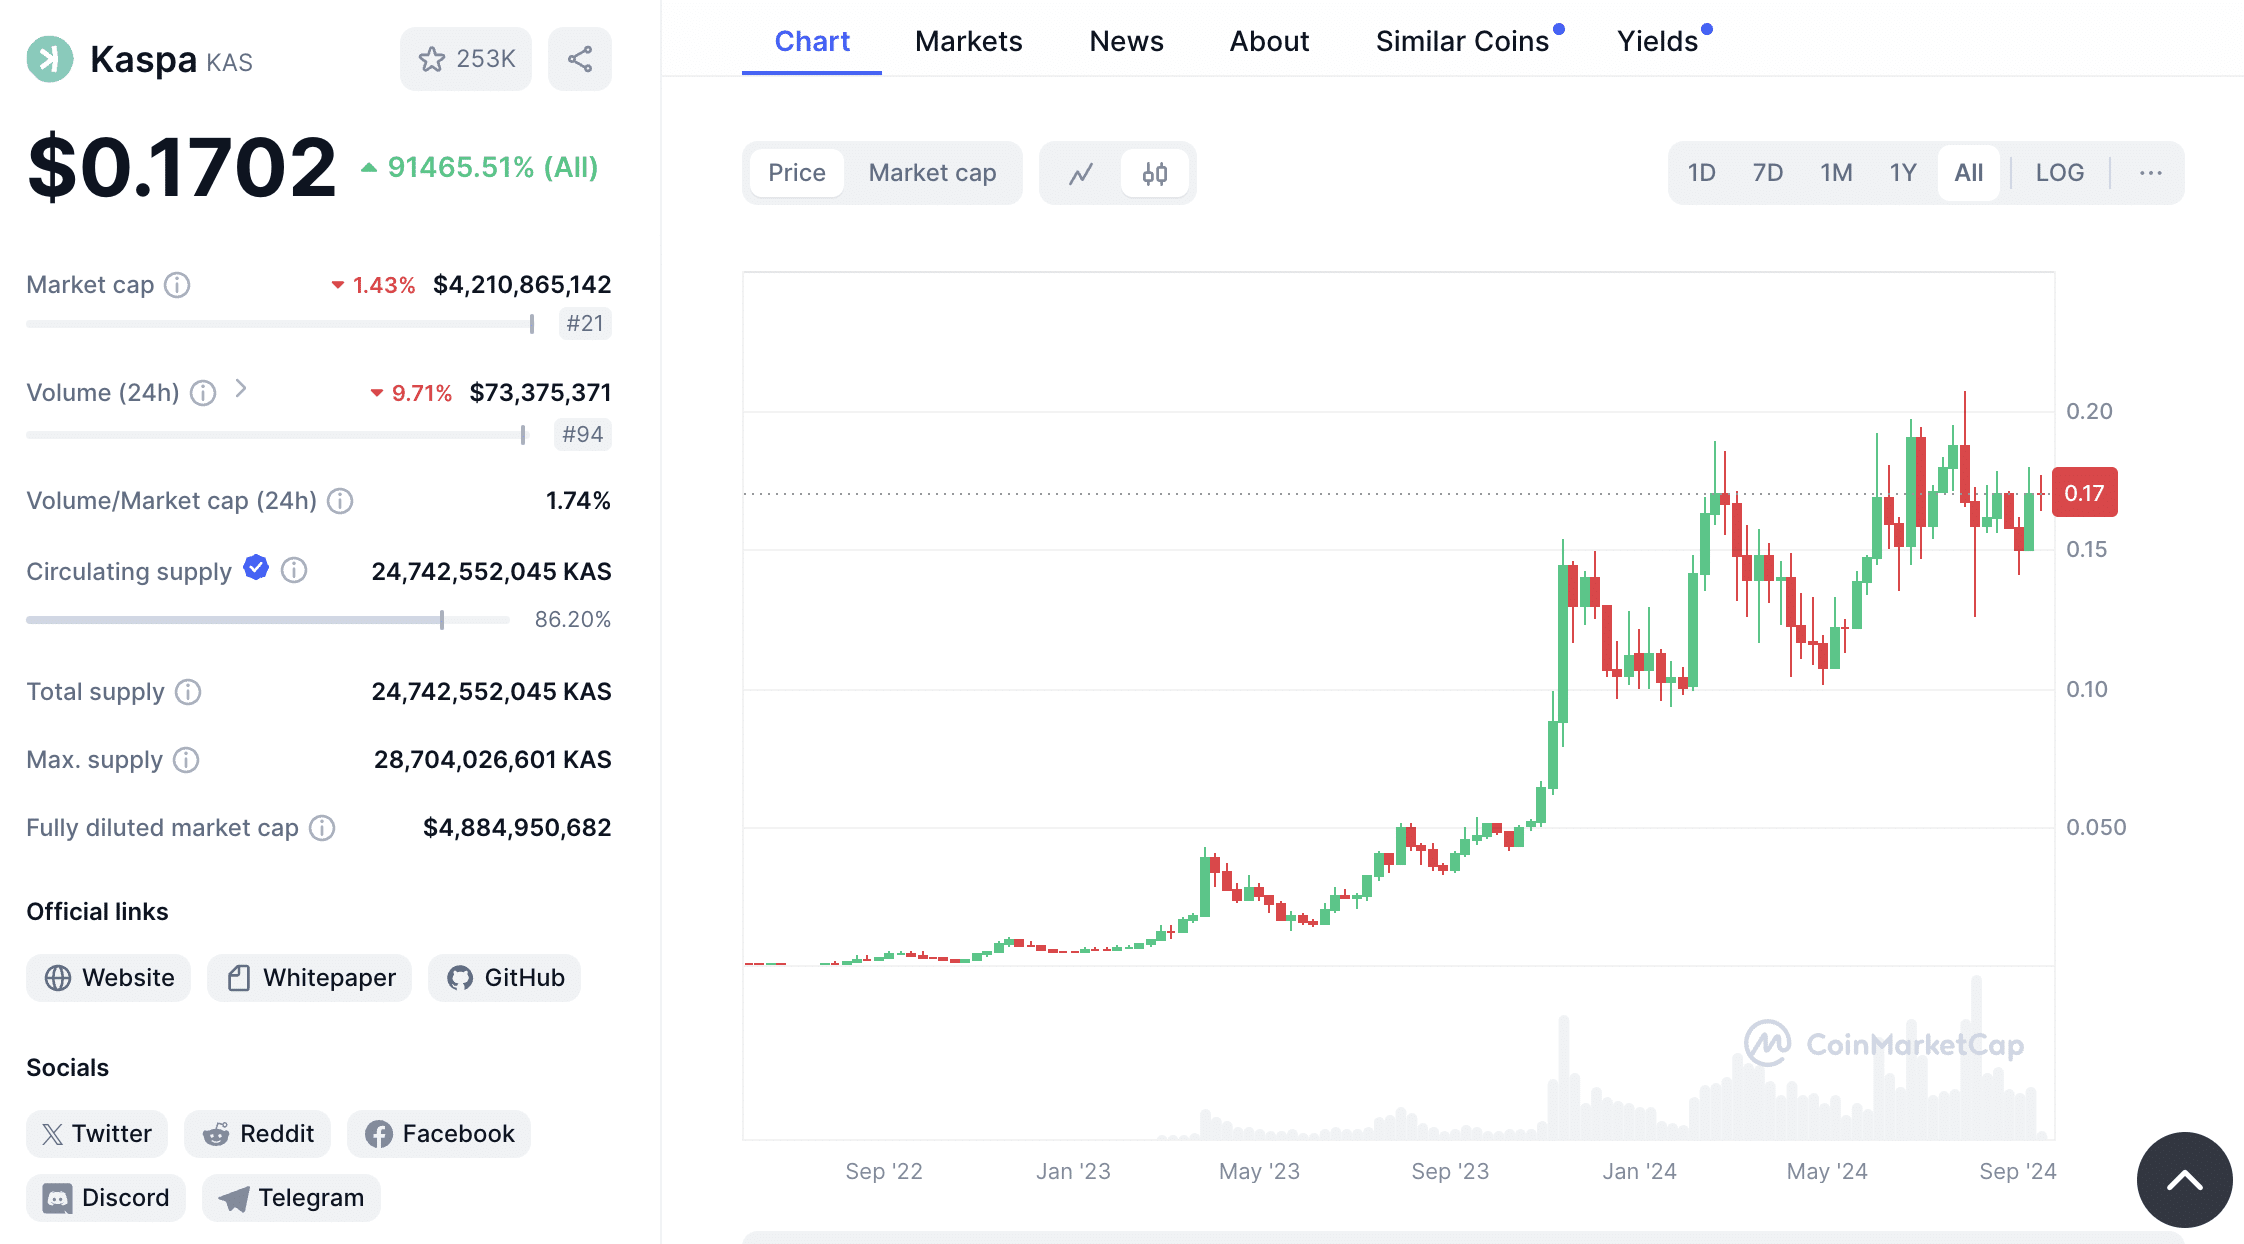2244x1244 pixels.
Task: Open the GitHub link
Action: pyautogui.click(x=505, y=978)
